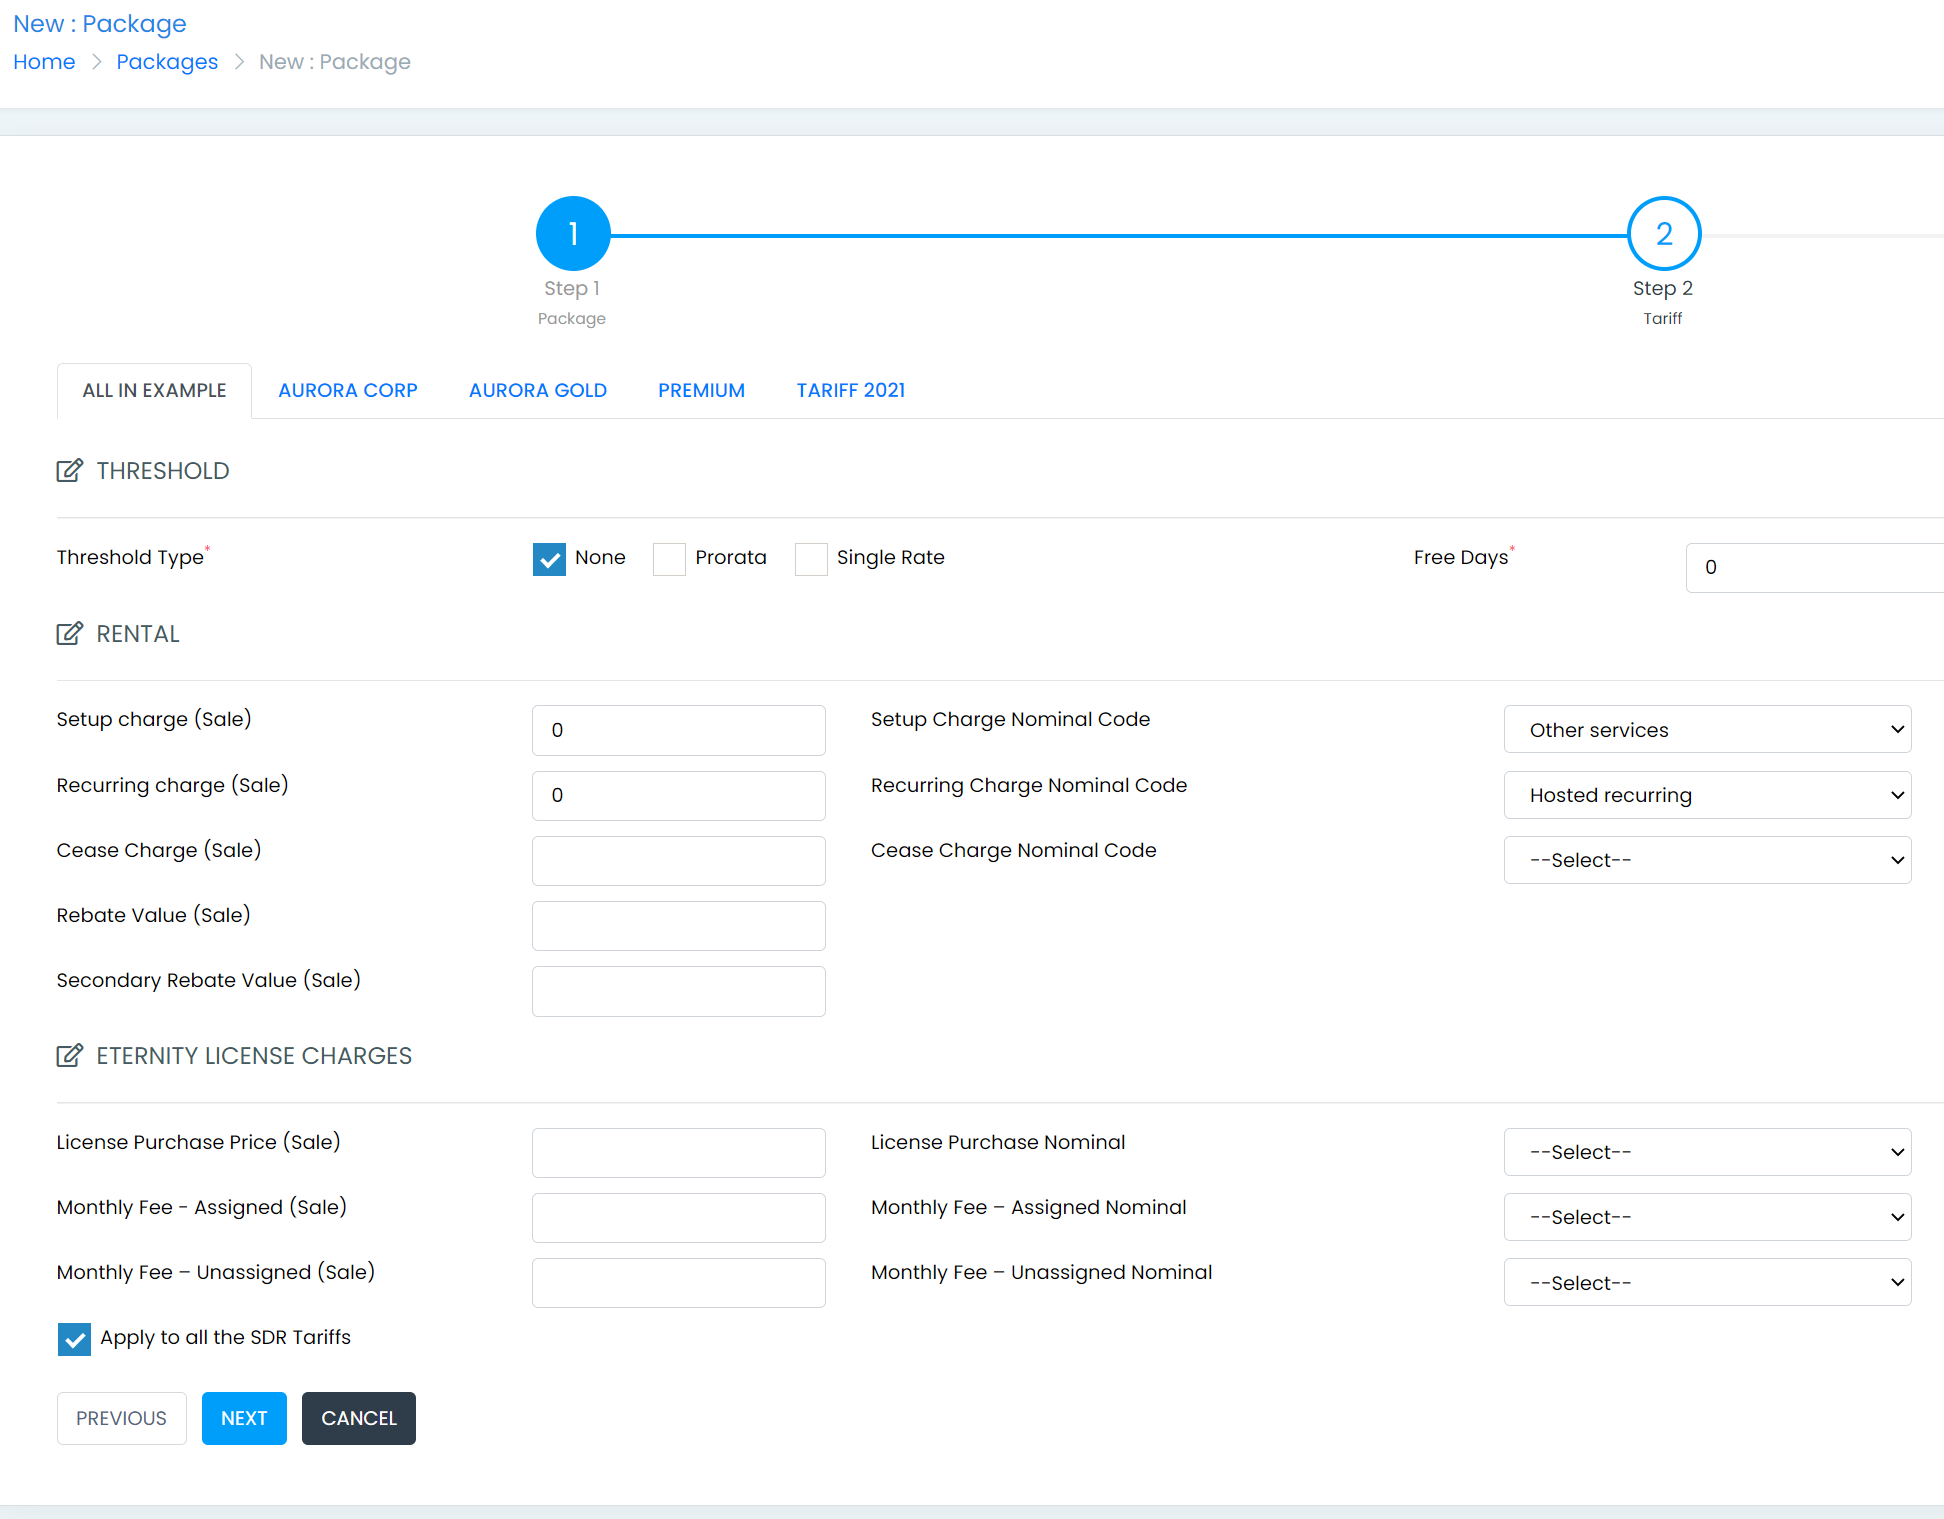Switch to ALL IN EXAMPLE tab
Image resolution: width=1944 pixels, height=1519 pixels.
coord(154,391)
